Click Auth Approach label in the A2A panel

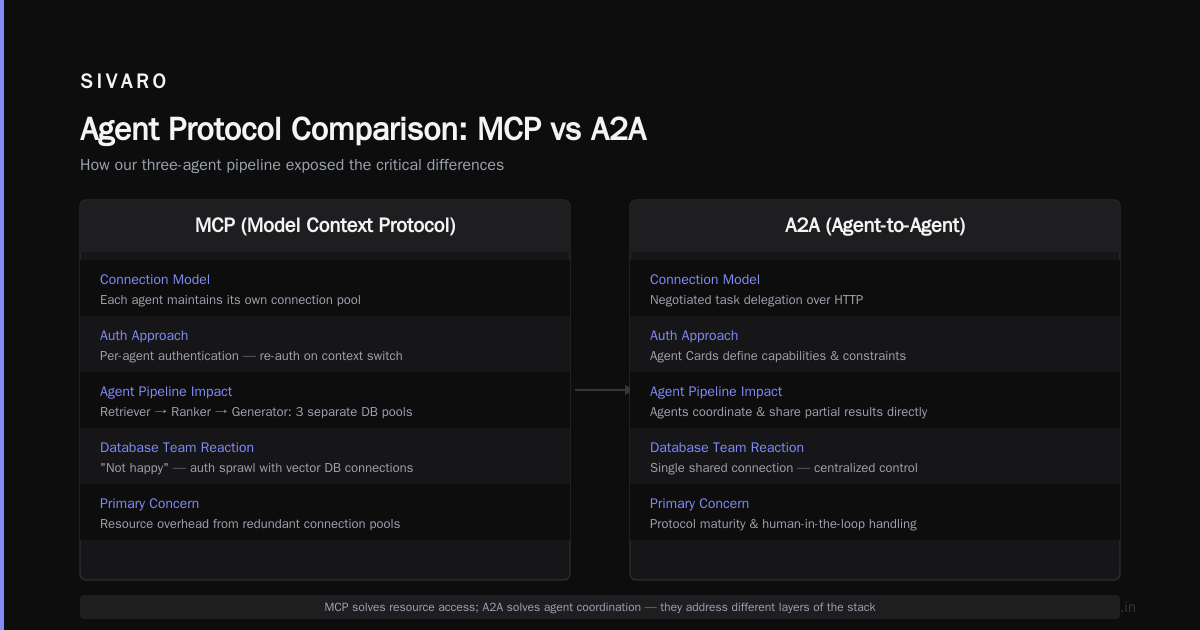[694, 336]
